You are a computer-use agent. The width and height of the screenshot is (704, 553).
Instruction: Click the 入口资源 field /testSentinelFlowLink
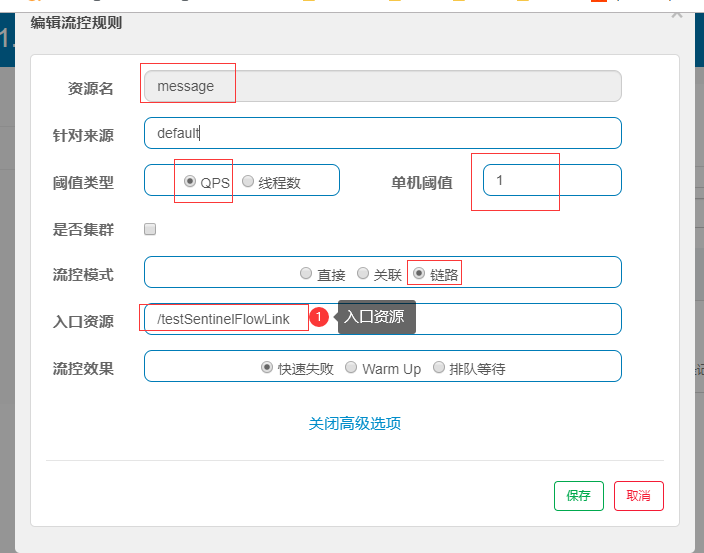383,319
